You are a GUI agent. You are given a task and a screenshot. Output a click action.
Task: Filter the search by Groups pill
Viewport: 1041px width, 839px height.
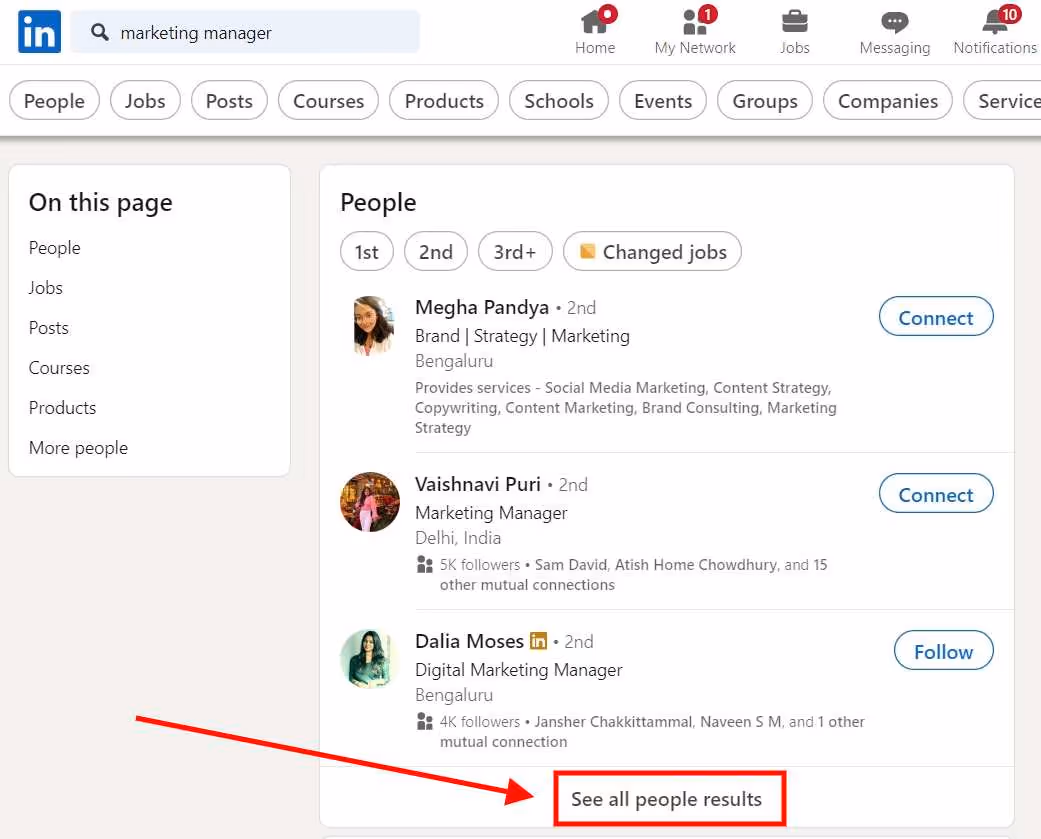tap(765, 101)
